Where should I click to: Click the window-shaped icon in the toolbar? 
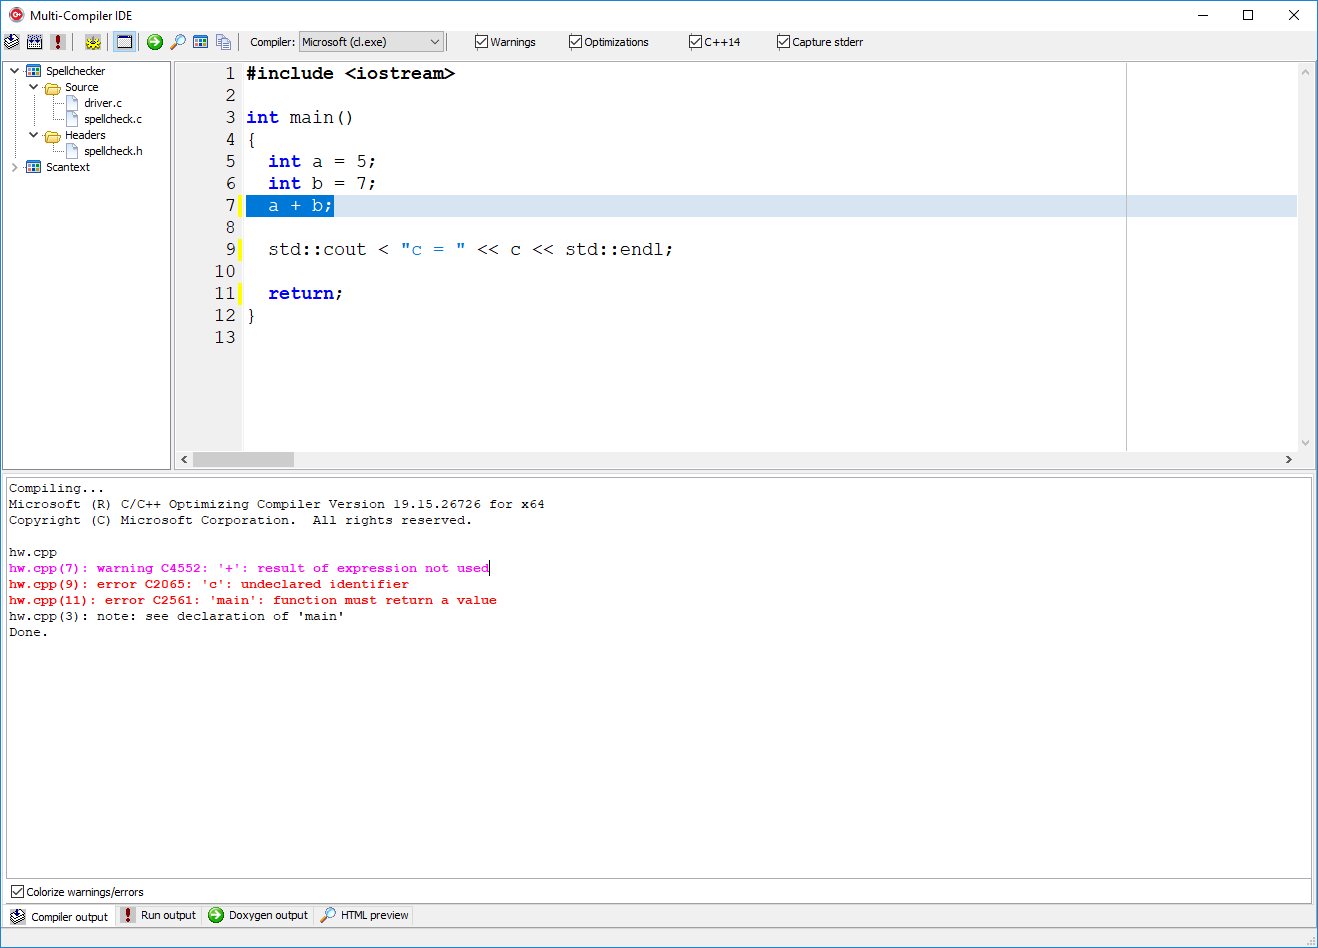tap(124, 42)
